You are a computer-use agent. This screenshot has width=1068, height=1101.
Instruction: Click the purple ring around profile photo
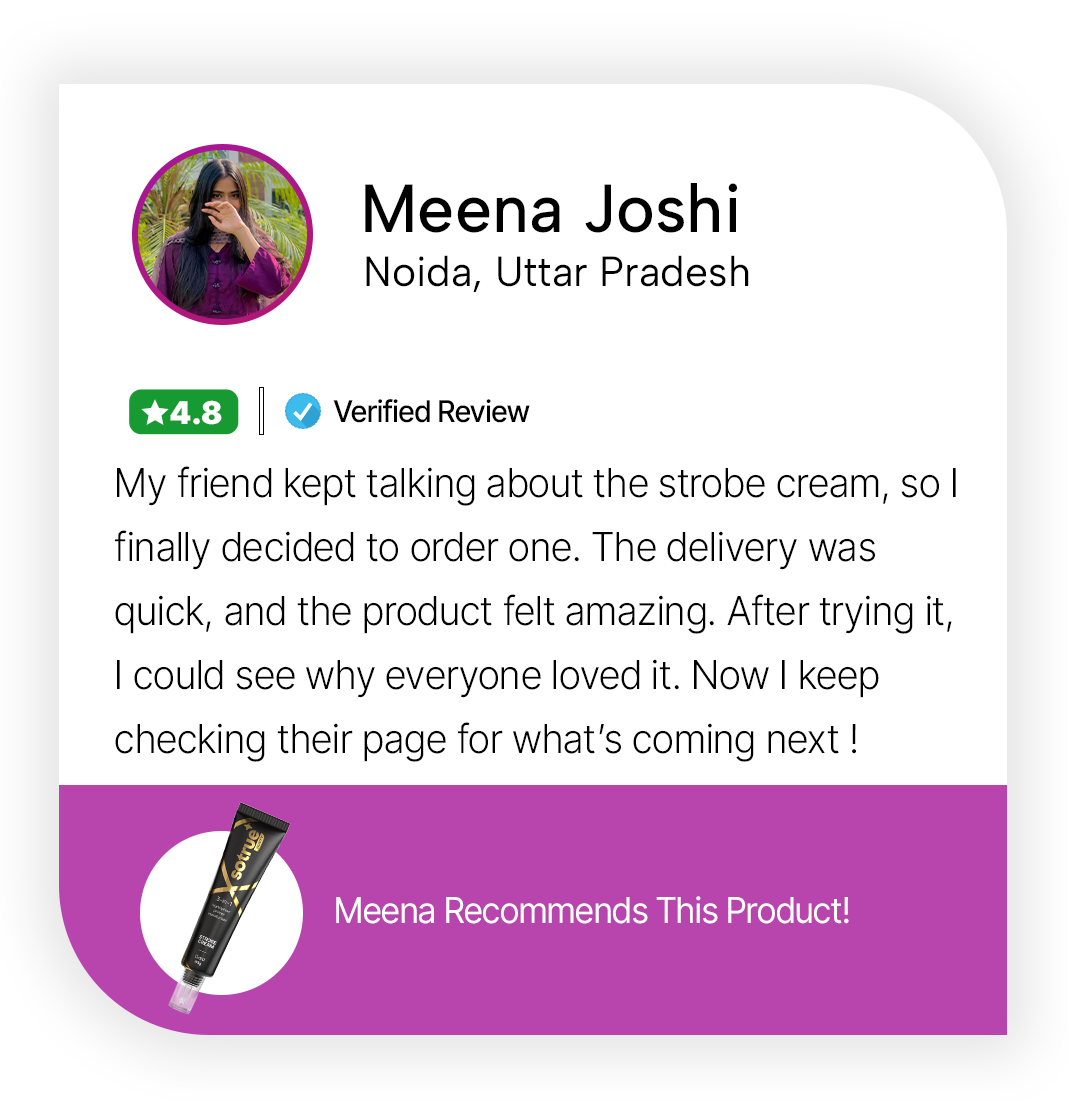tap(222, 147)
